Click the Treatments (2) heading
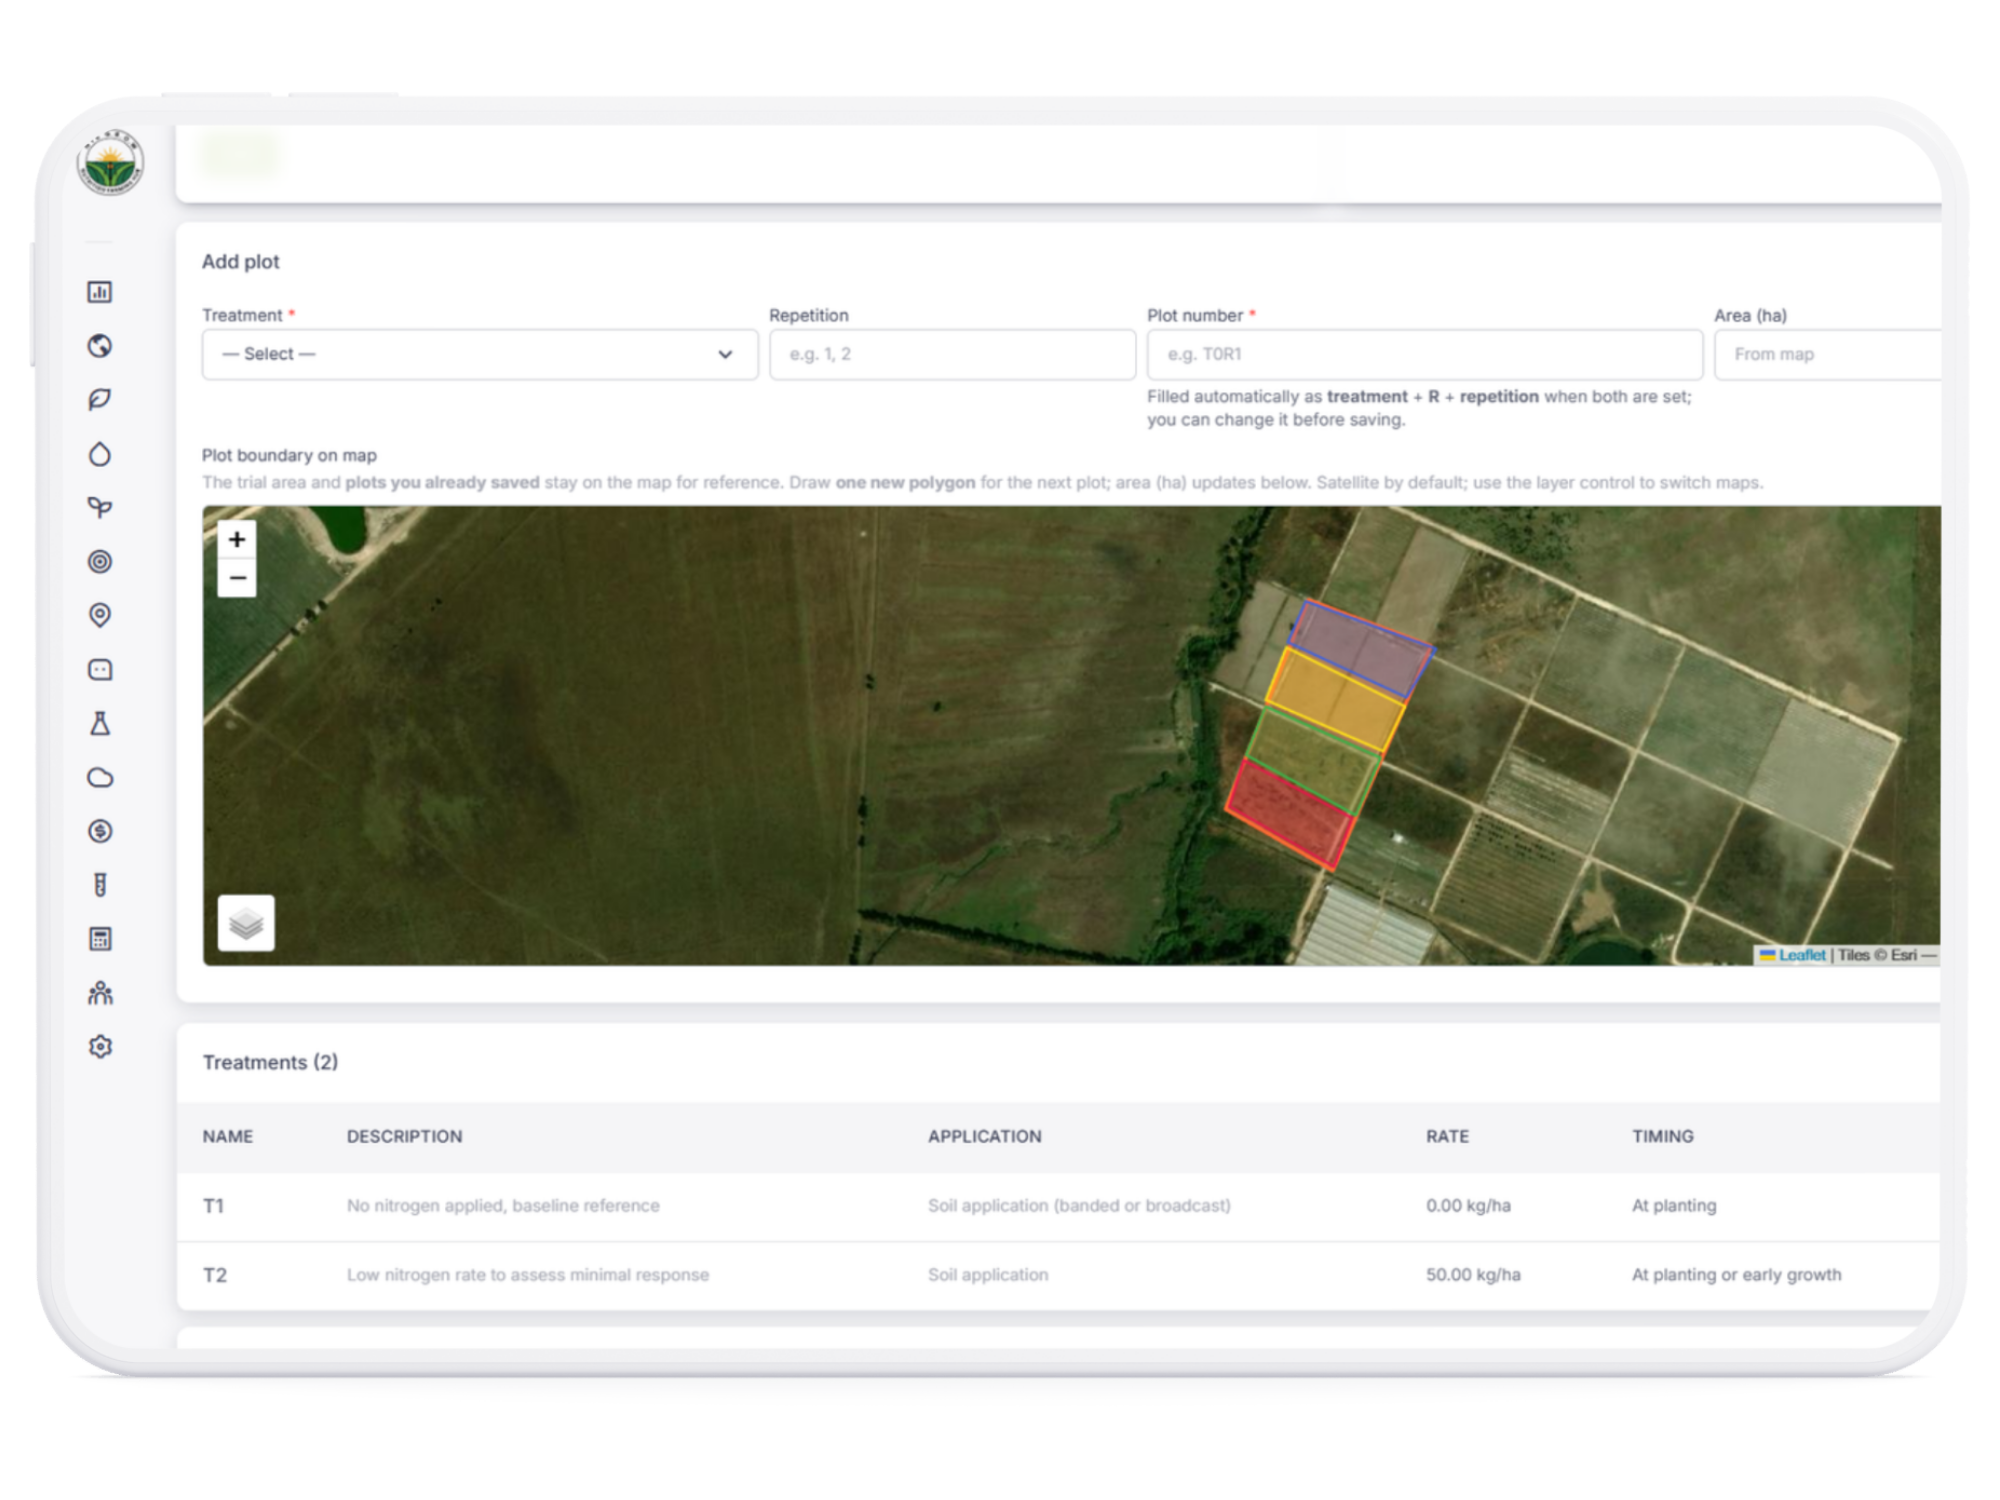2000x1500 pixels. coord(270,1062)
